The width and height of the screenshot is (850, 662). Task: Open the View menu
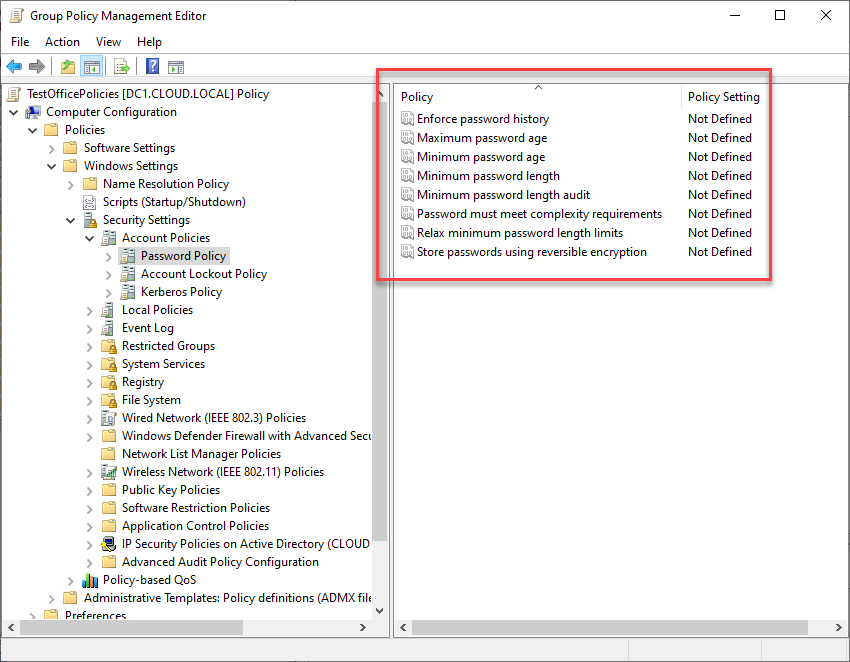(108, 42)
